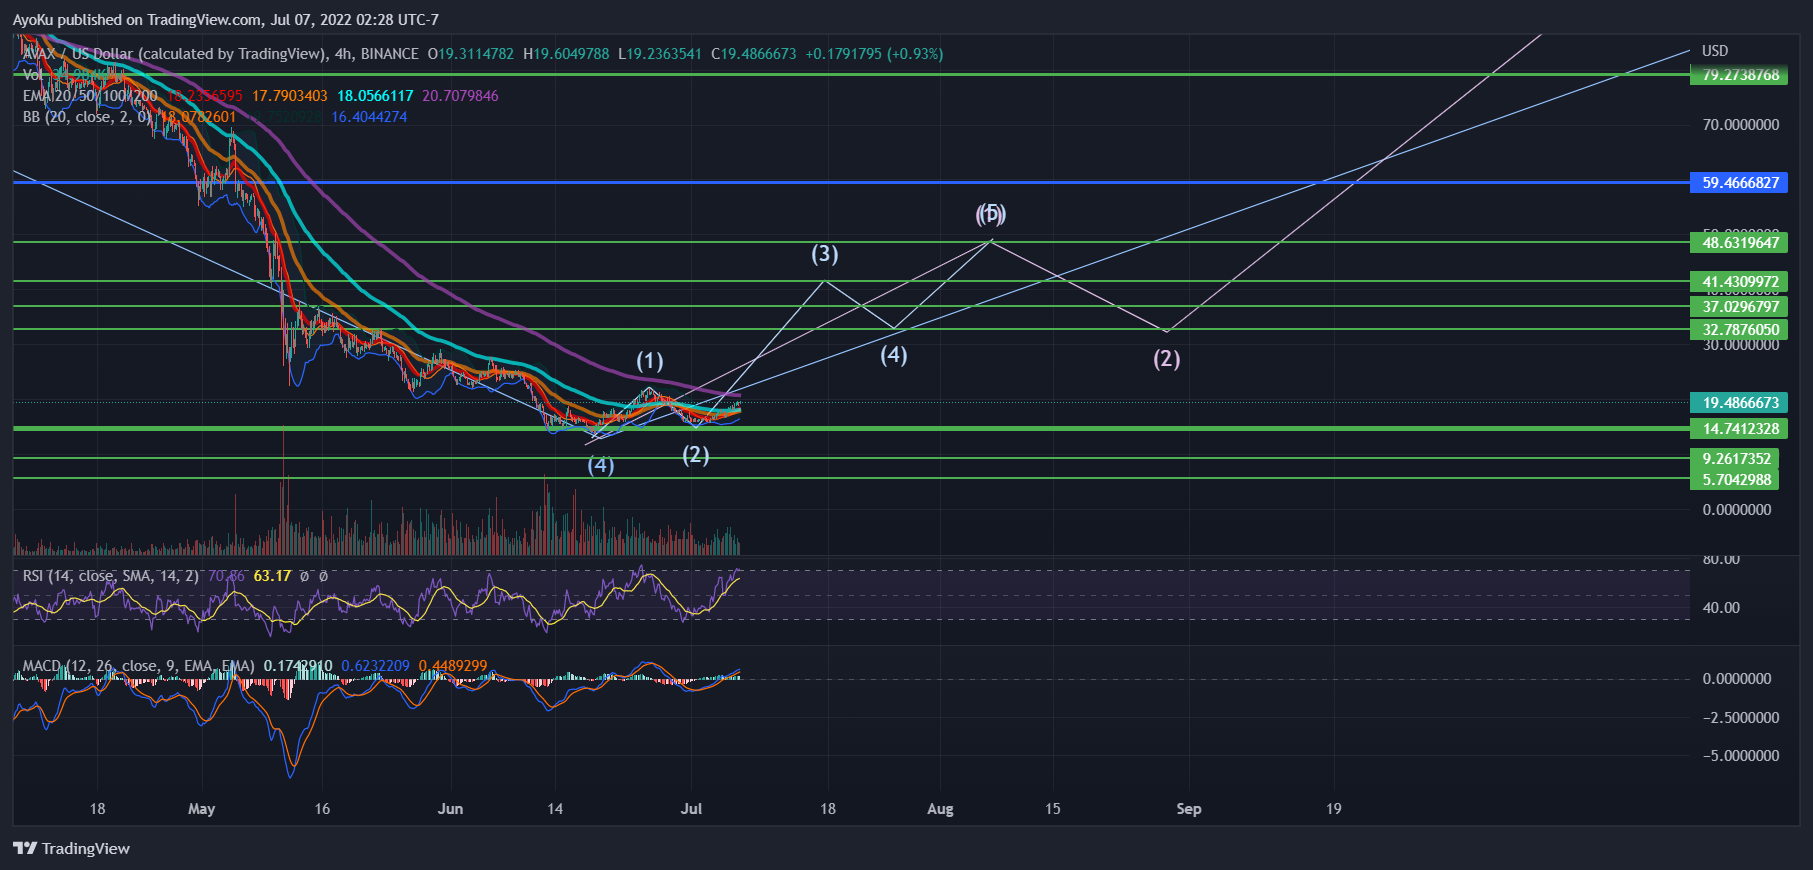Click the EMA value 18.0566117
Viewport: 1813px width, 870px height.
click(375, 96)
